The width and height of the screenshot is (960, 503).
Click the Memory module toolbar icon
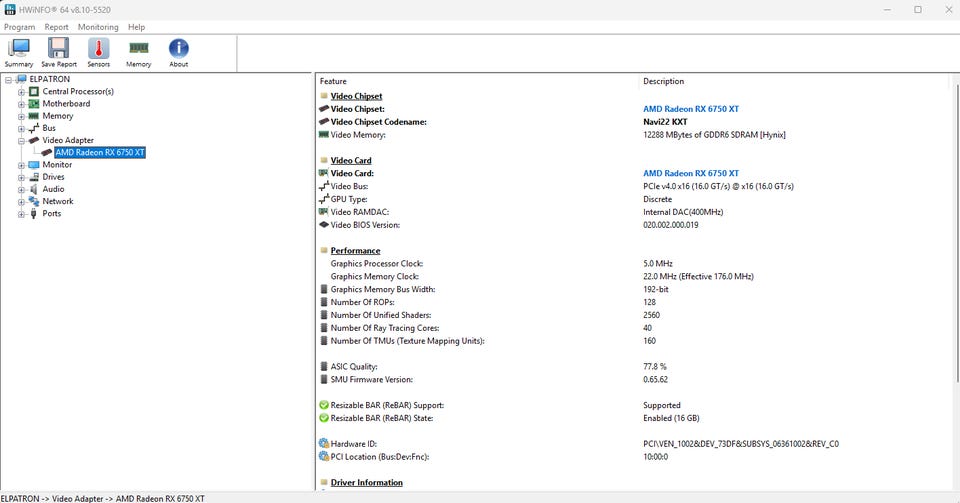click(138, 51)
